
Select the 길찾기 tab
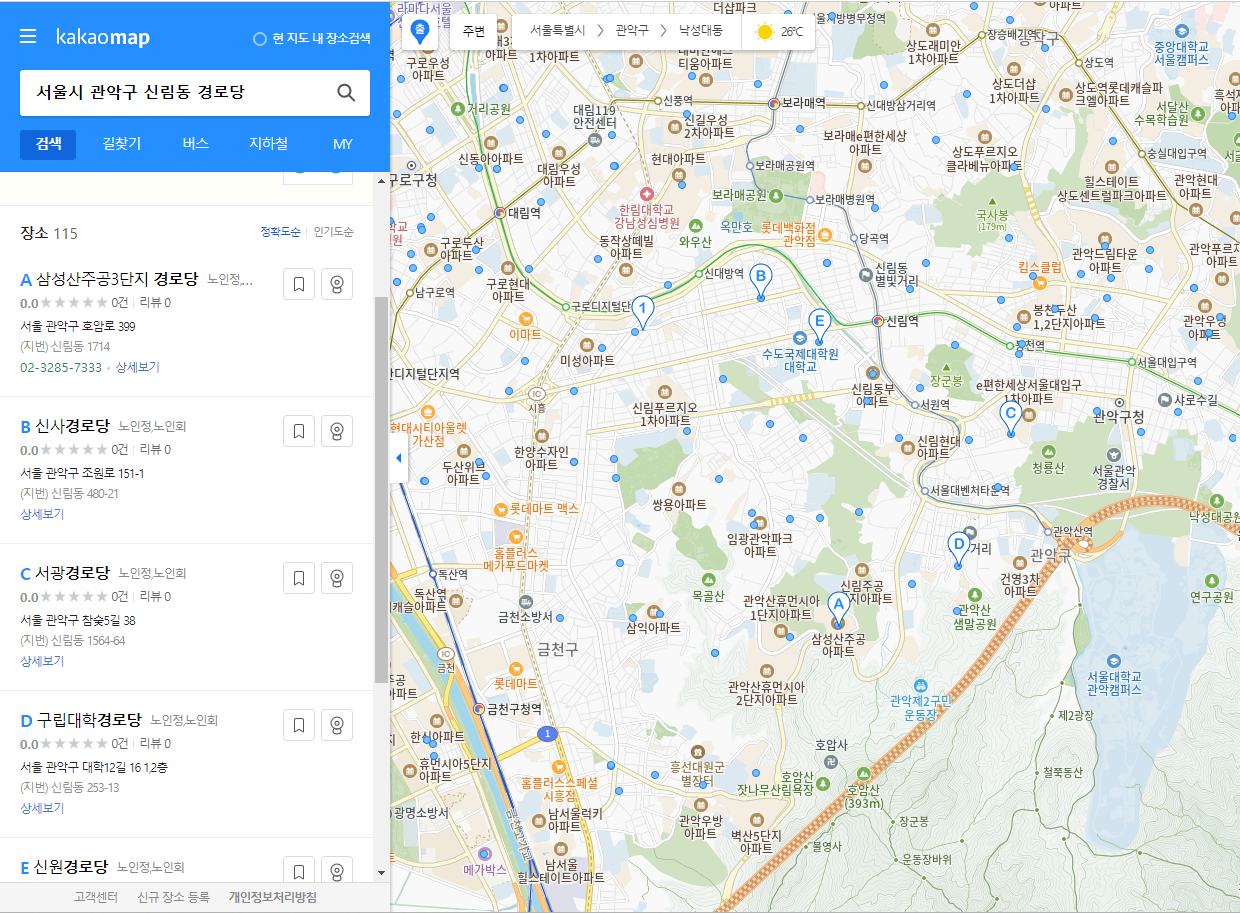click(122, 144)
